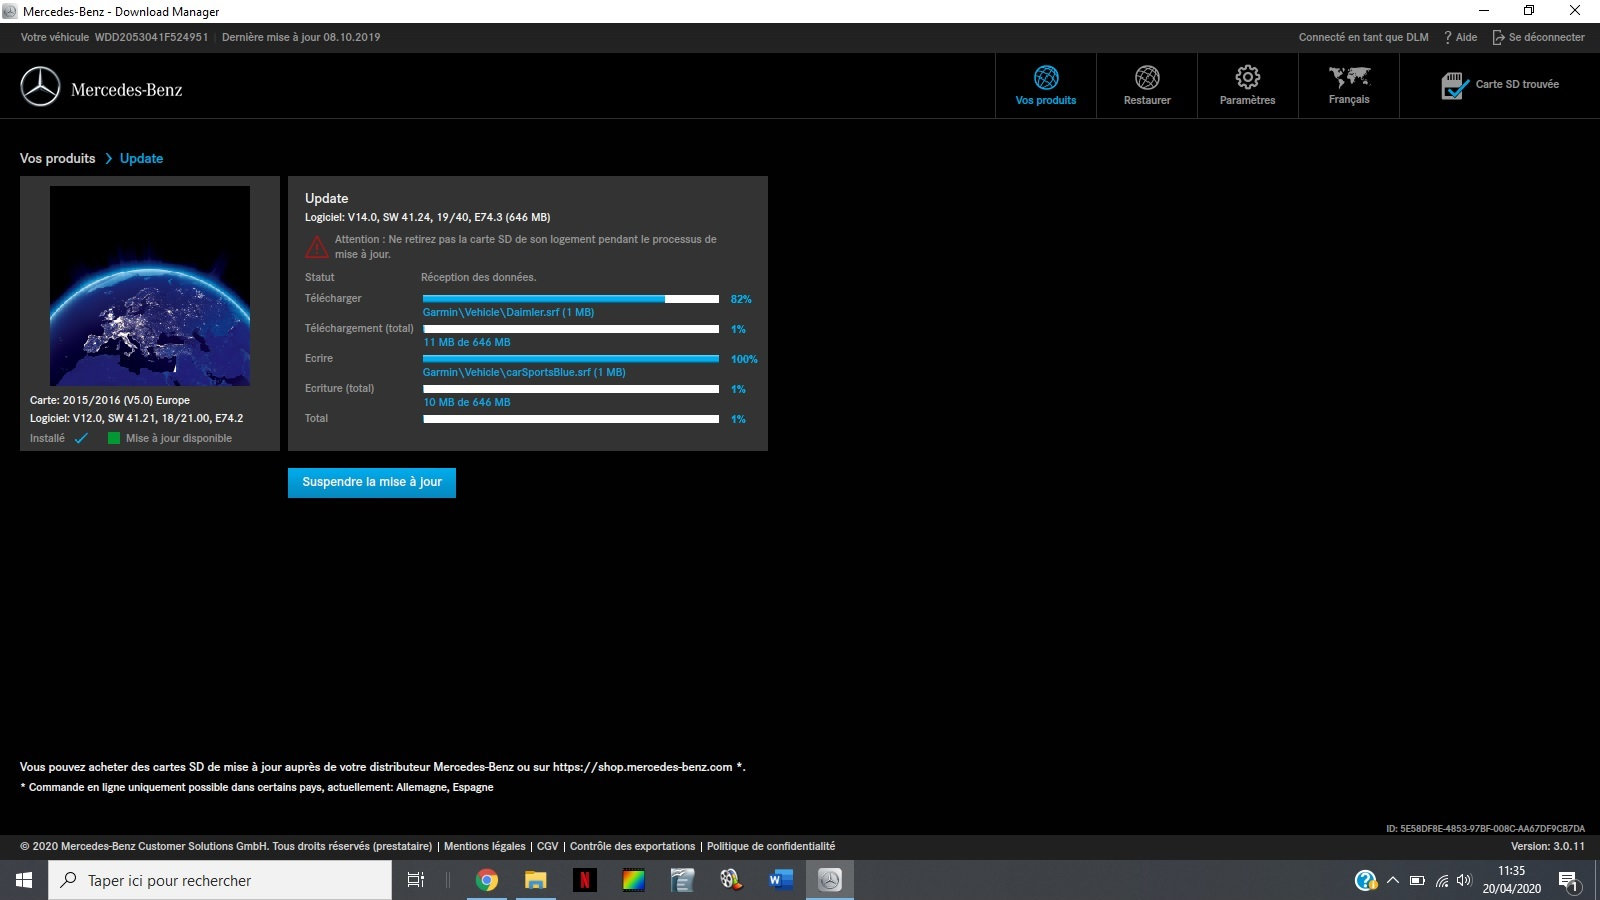Viewport: 1600px width, 900px height.
Task: Click the 'Version: 3.0.11' text
Action: [1548, 846]
